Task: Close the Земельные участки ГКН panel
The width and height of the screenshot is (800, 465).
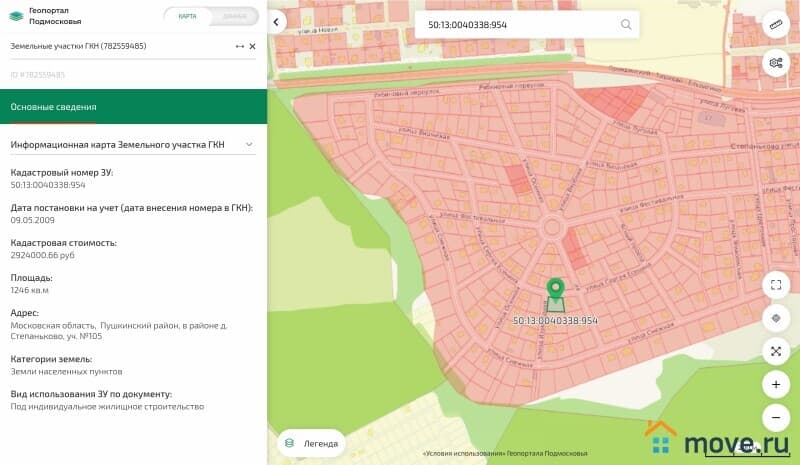Action: pyautogui.click(x=252, y=46)
